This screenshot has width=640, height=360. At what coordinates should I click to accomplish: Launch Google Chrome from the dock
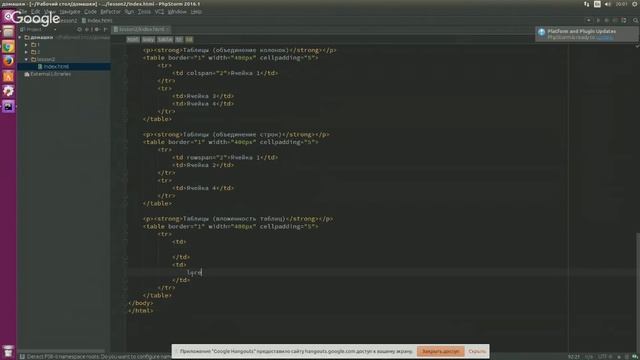tap(8, 47)
